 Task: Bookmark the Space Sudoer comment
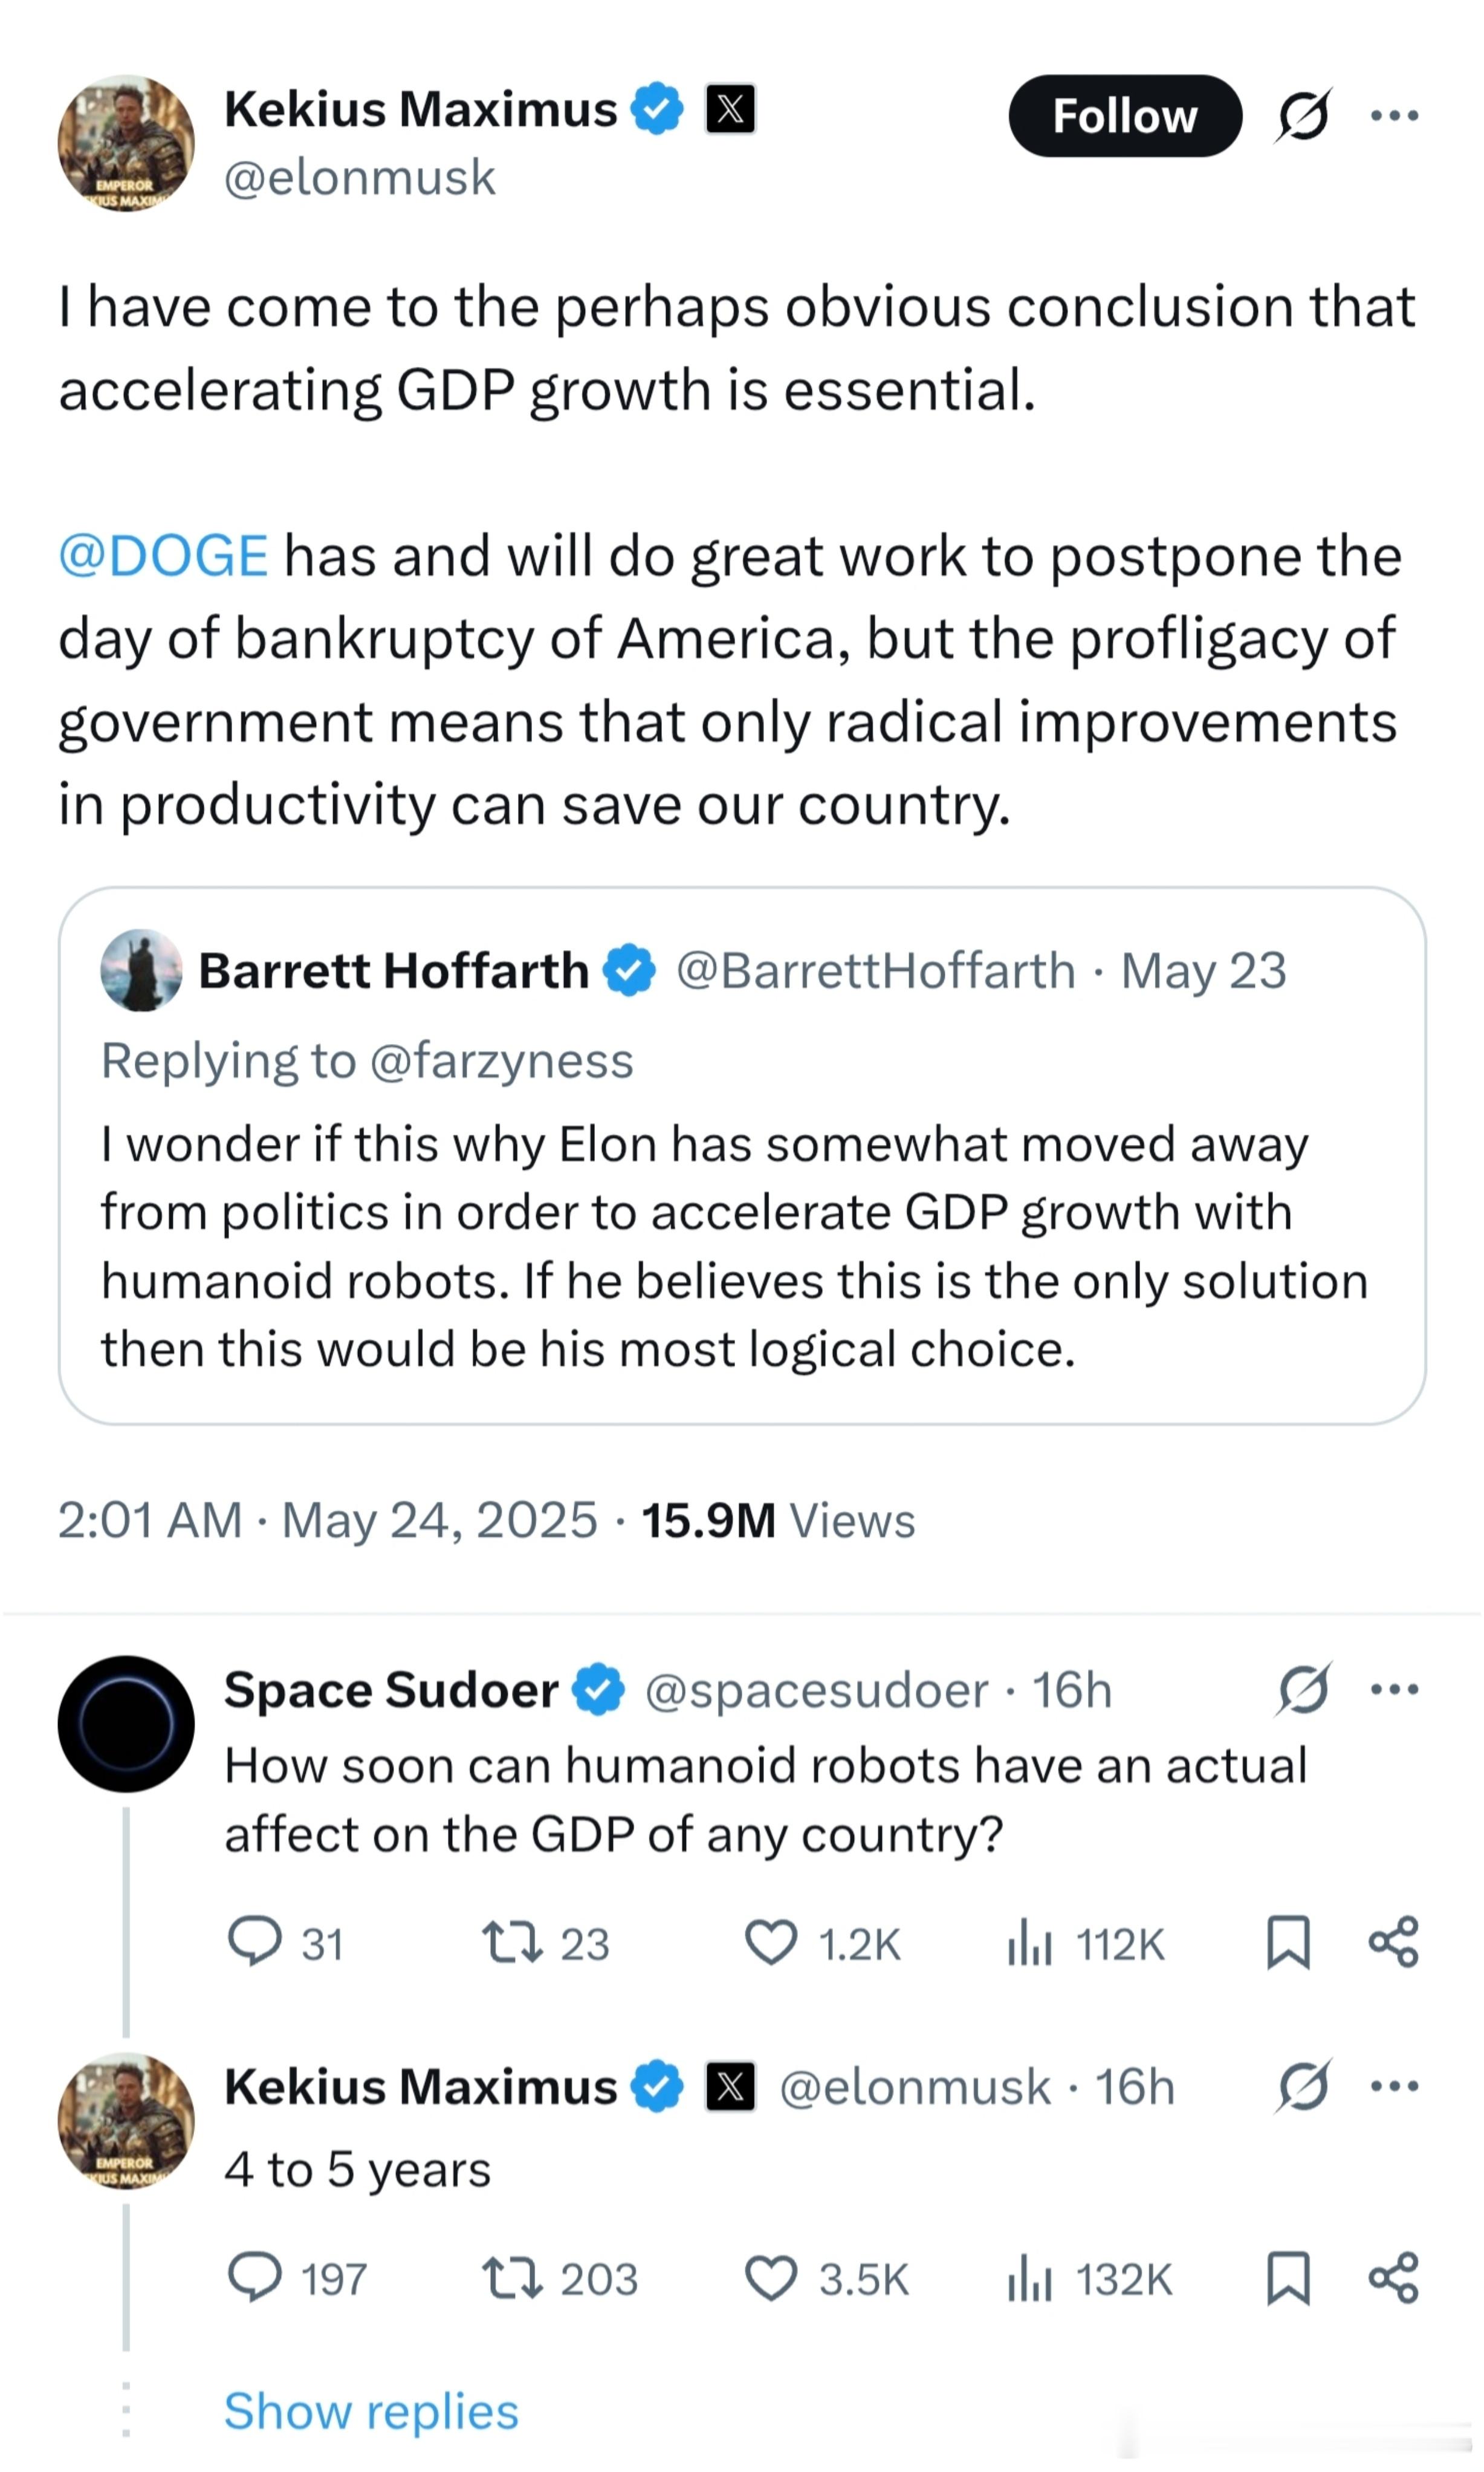click(x=1288, y=1943)
